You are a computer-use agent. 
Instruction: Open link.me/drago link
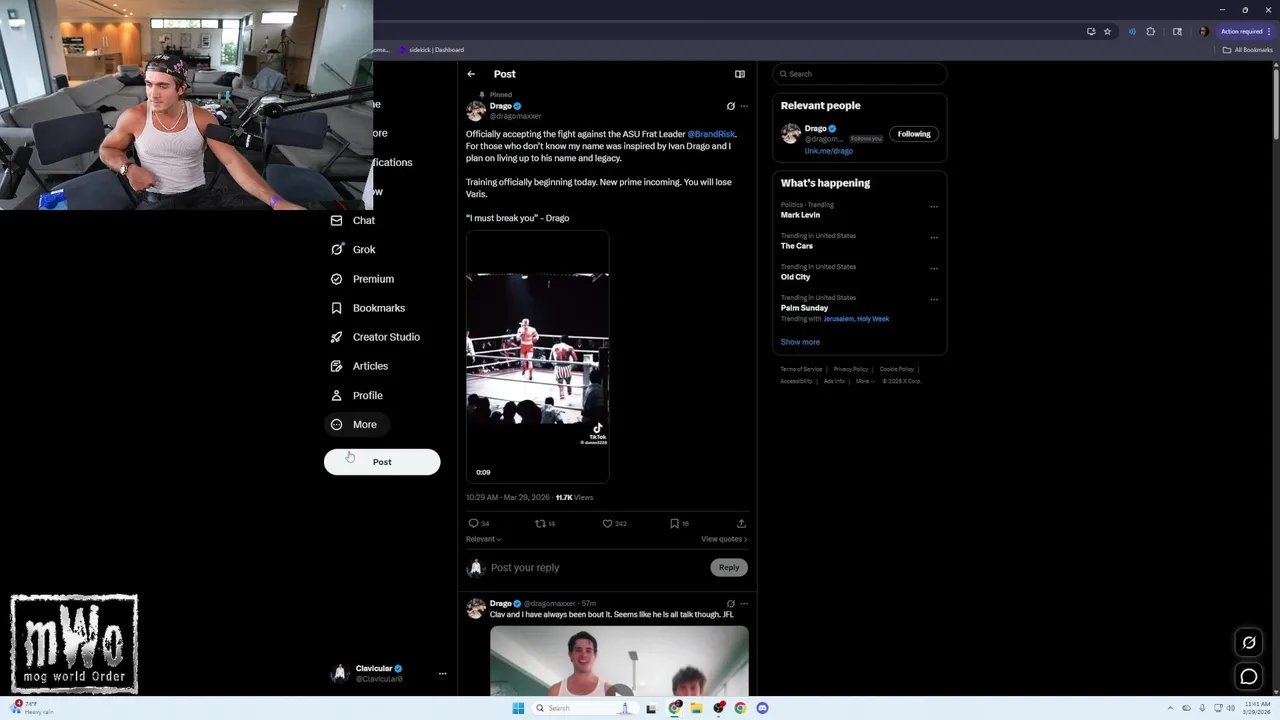[x=829, y=151]
